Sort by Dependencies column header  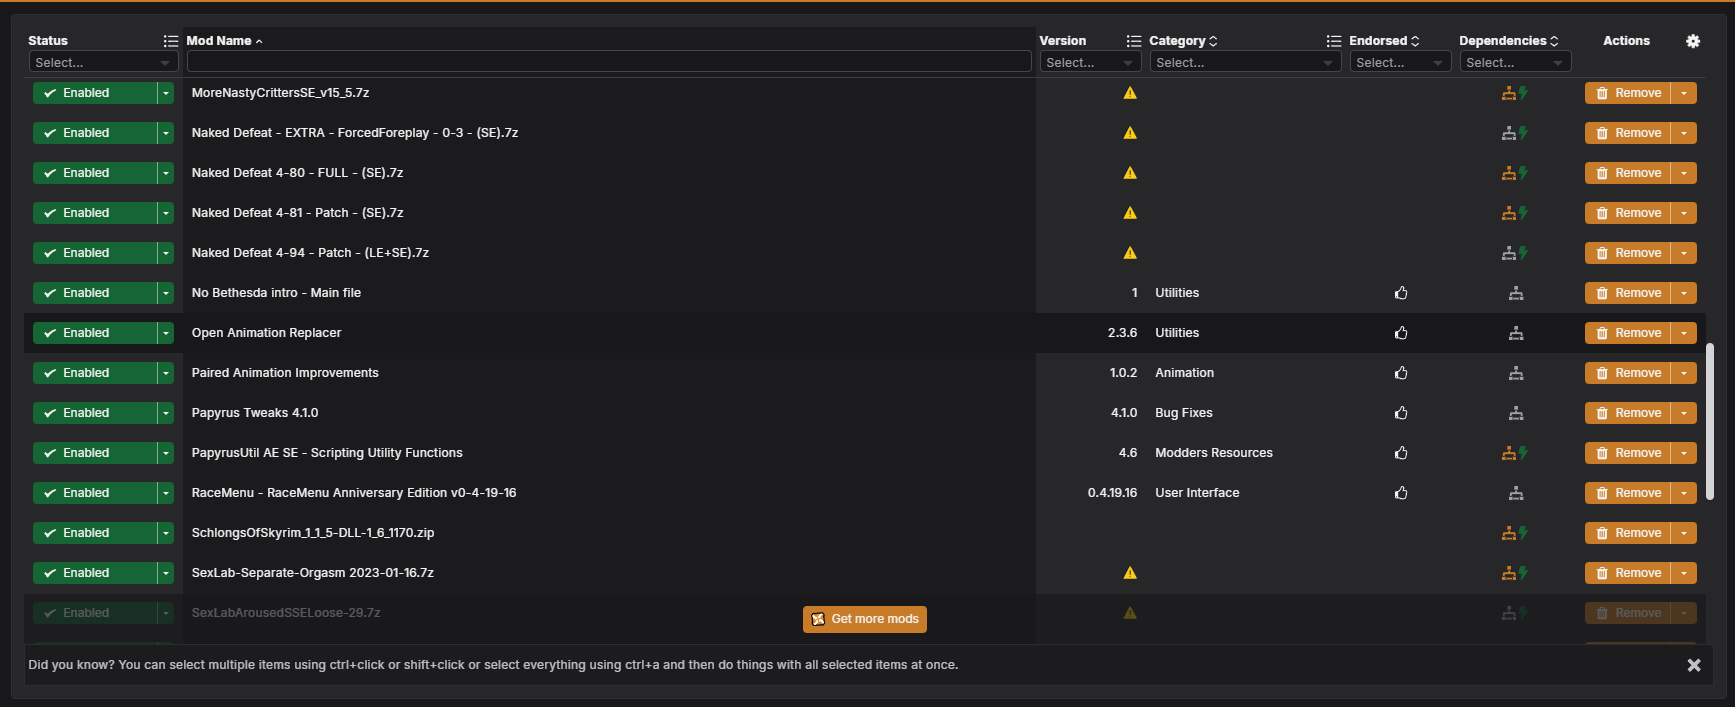click(x=1508, y=41)
